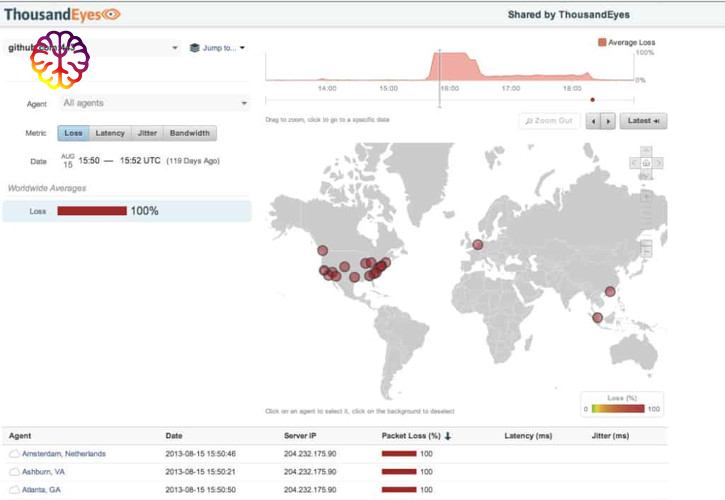This screenshot has height=500, width=725.
Task: Sort table by Jitter (ms) column
Action: (610, 436)
